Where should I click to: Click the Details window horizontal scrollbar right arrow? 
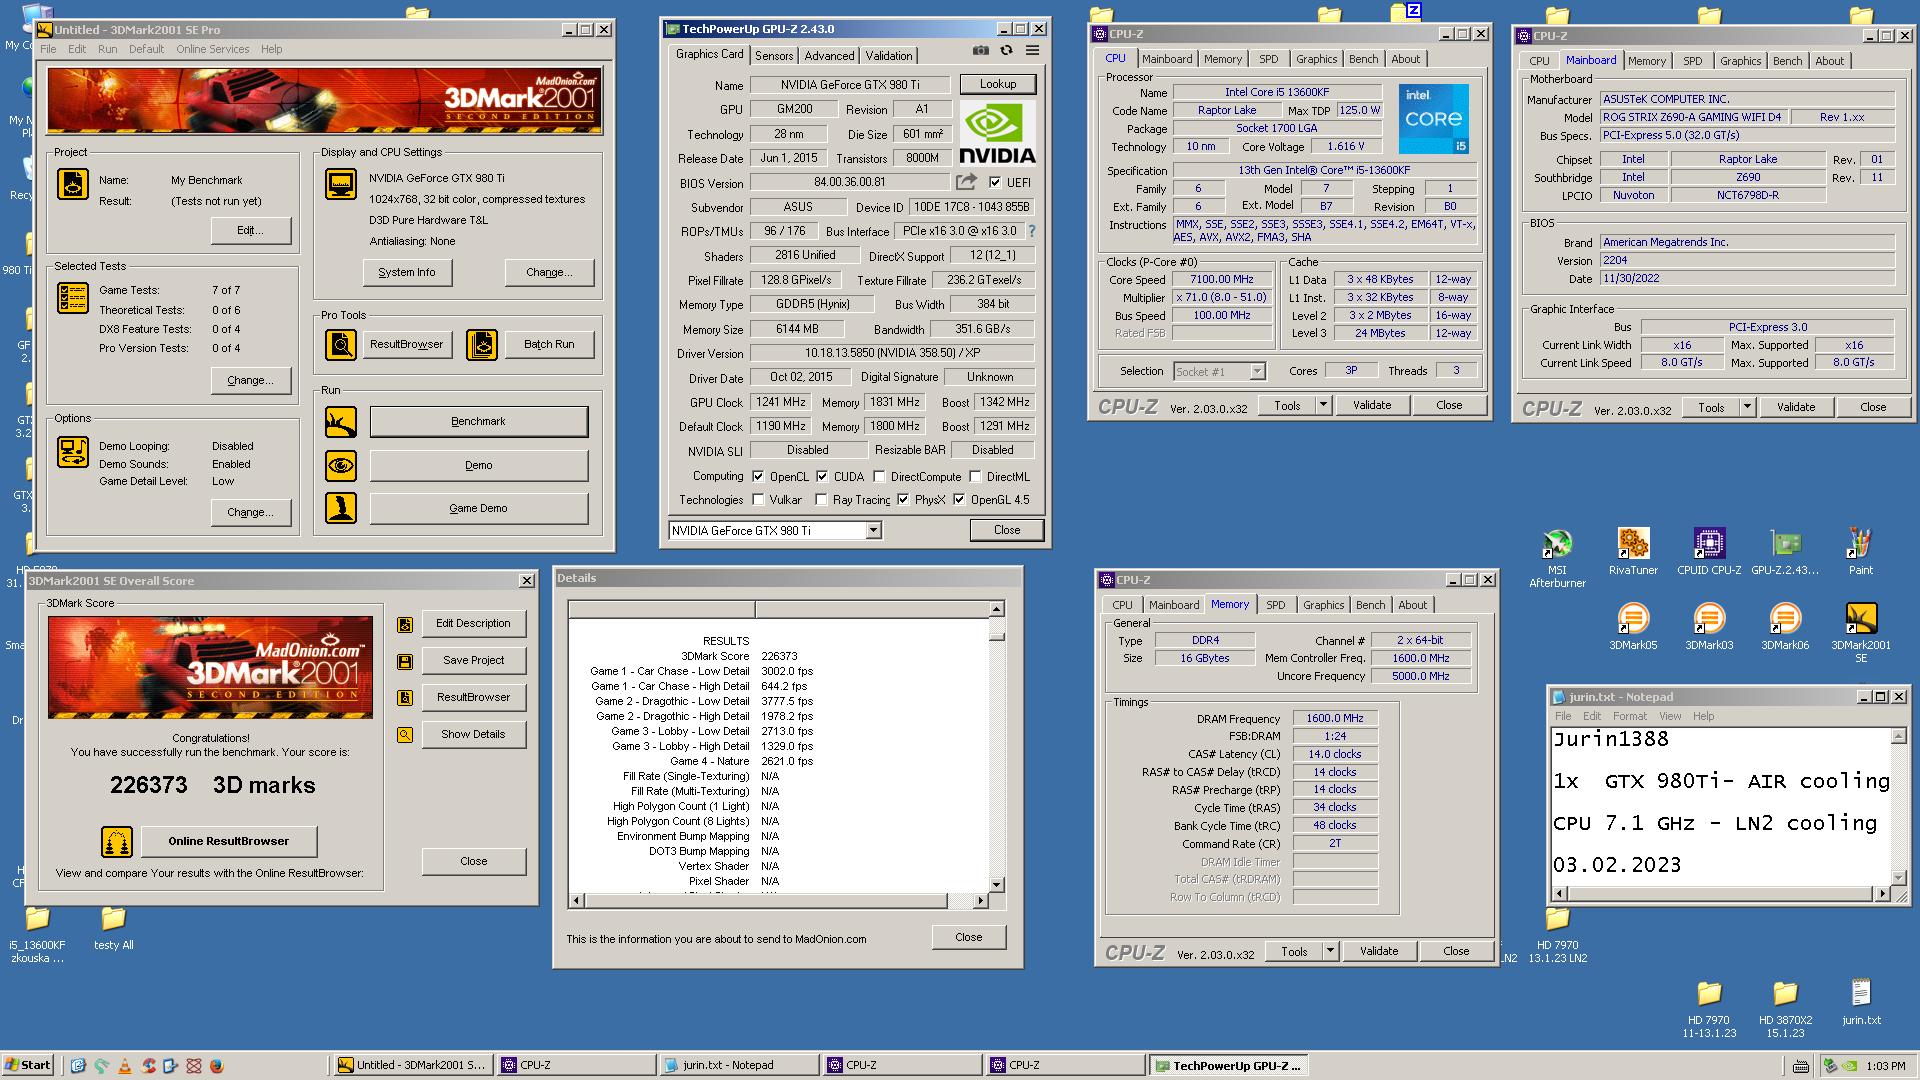[980, 901]
